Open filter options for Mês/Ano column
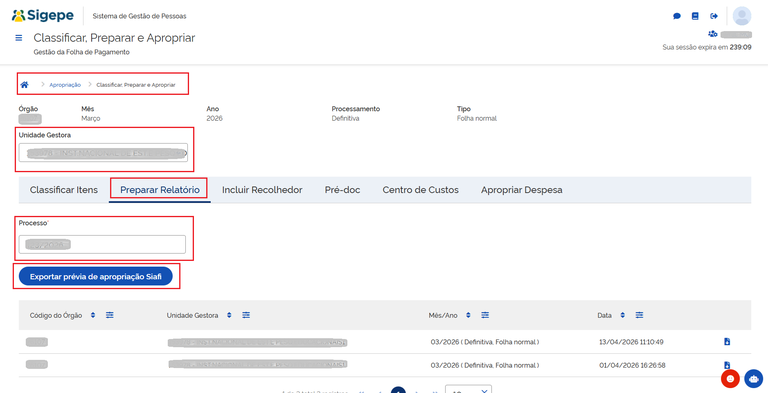 [485, 315]
